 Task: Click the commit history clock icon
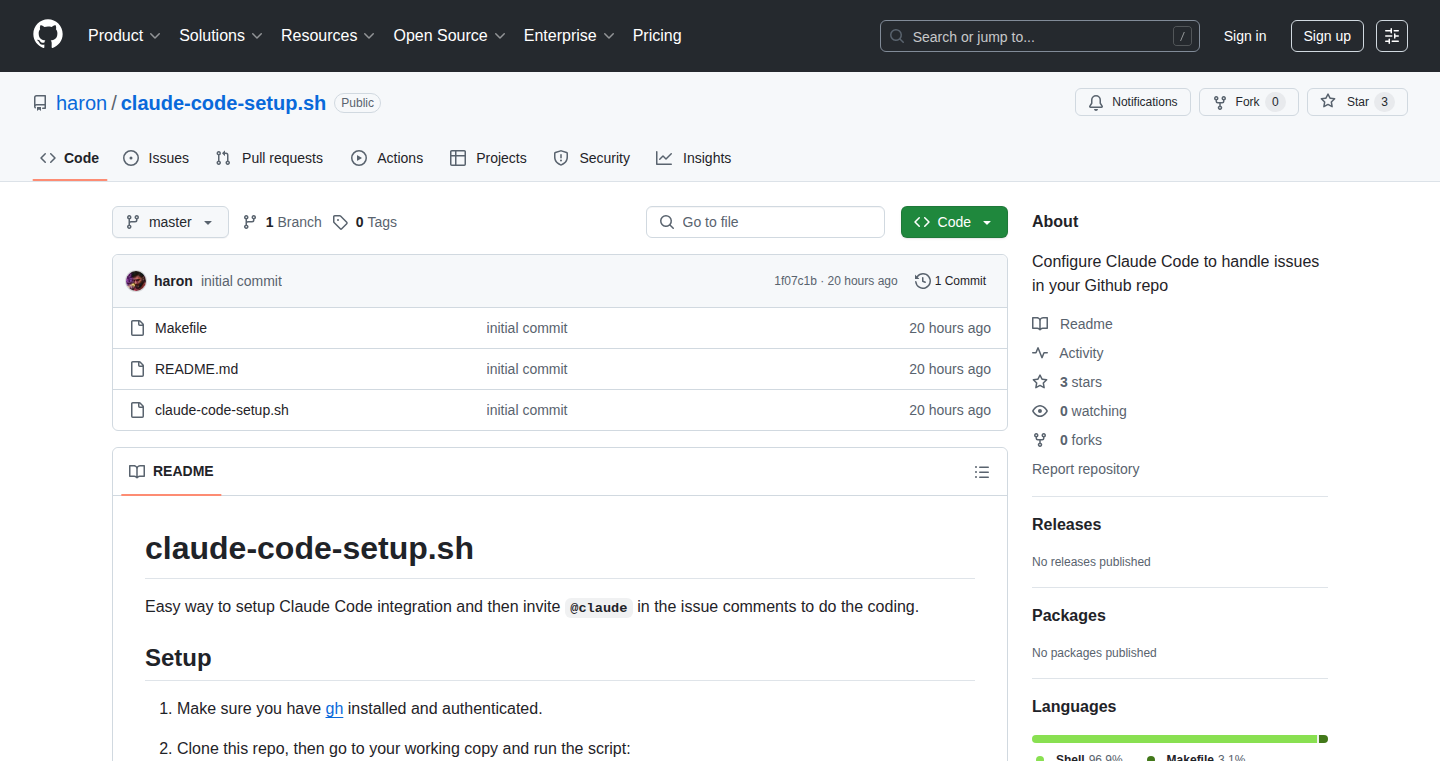click(922, 281)
